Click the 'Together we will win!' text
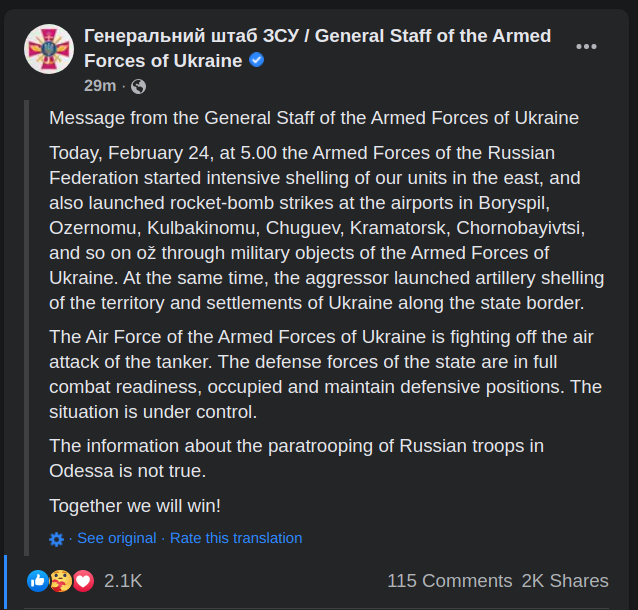This screenshot has width=638, height=610. coord(135,506)
